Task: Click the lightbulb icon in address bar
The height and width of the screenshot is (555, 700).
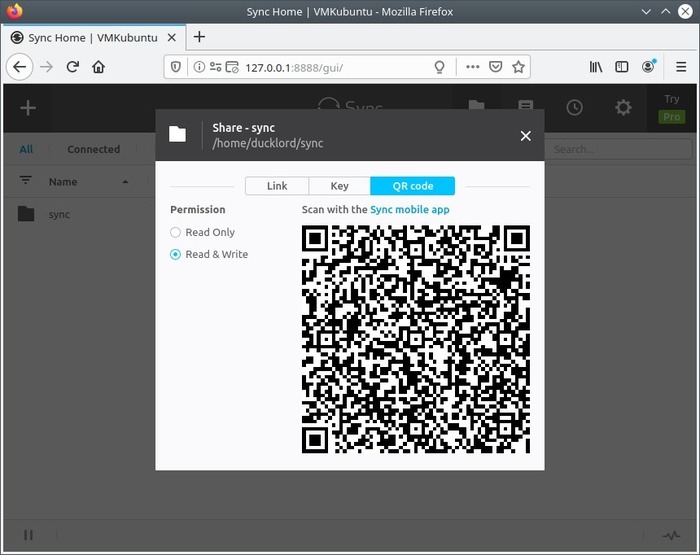Action: [x=440, y=67]
